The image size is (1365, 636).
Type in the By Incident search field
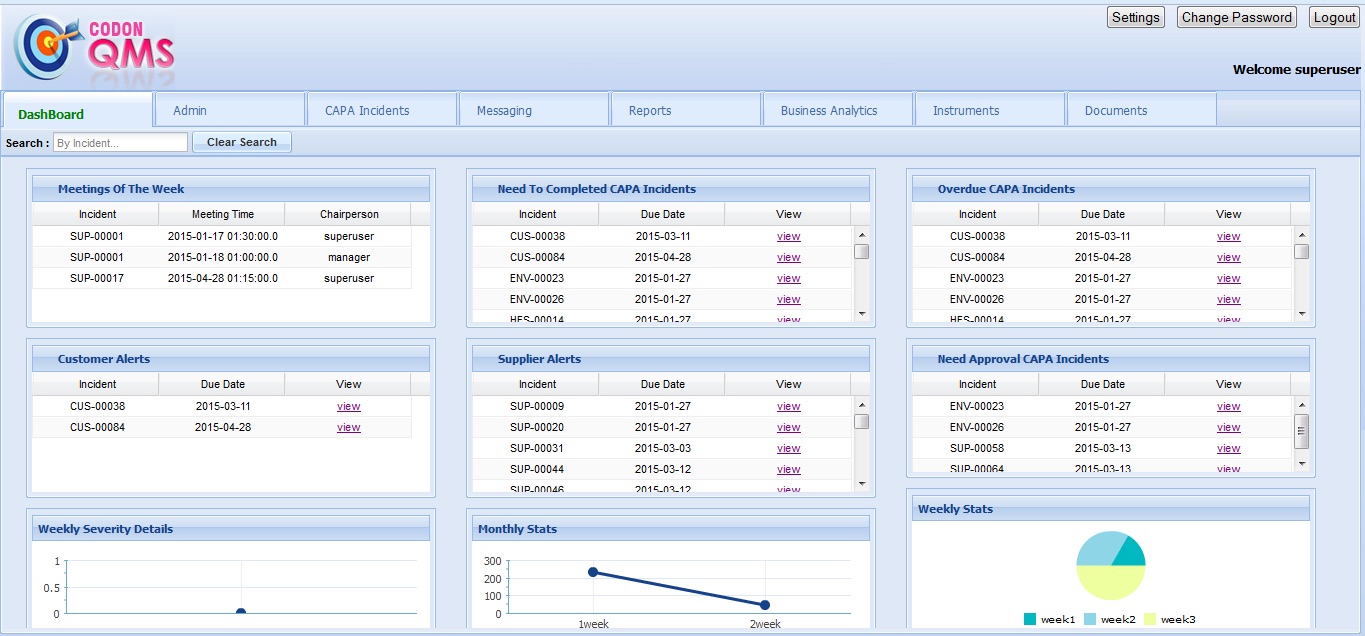(x=120, y=143)
